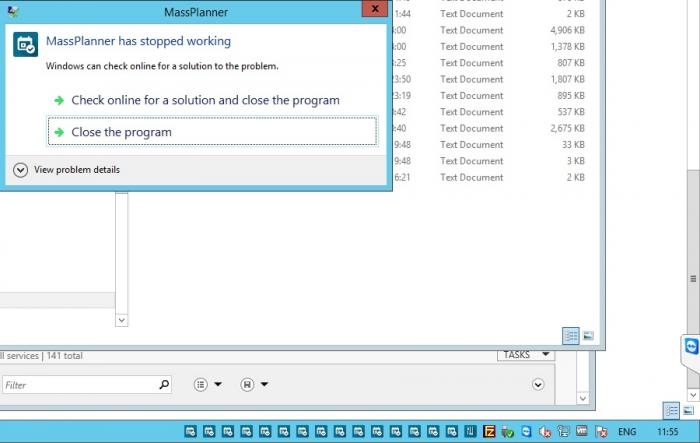The image size is (700, 443).
Task: Click the ENG language indicator
Action: pos(627,432)
